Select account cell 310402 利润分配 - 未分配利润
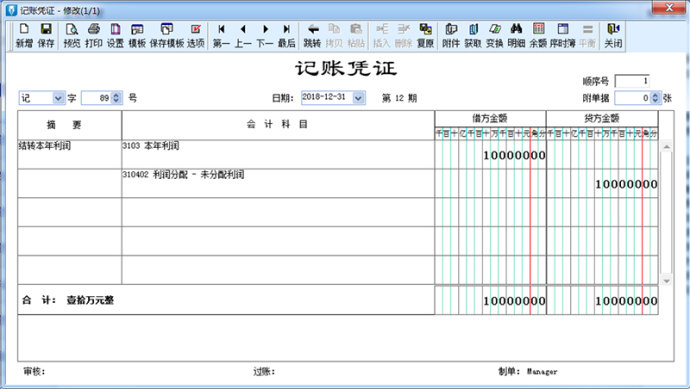 (x=278, y=183)
